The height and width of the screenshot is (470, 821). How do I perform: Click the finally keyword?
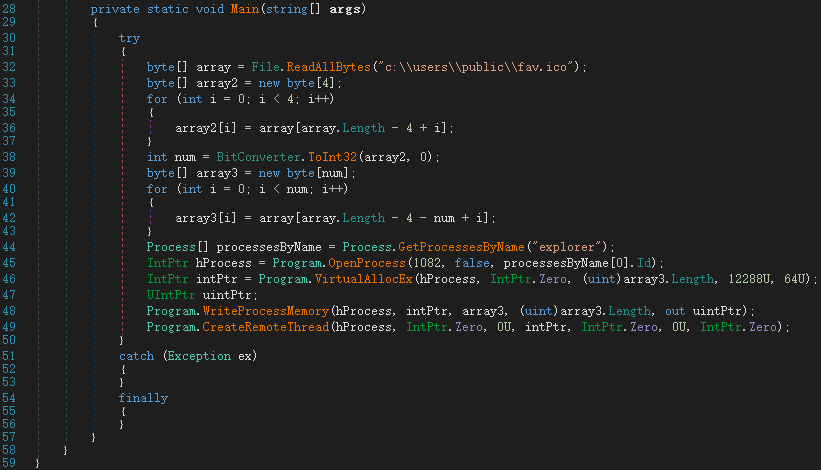(x=143, y=398)
